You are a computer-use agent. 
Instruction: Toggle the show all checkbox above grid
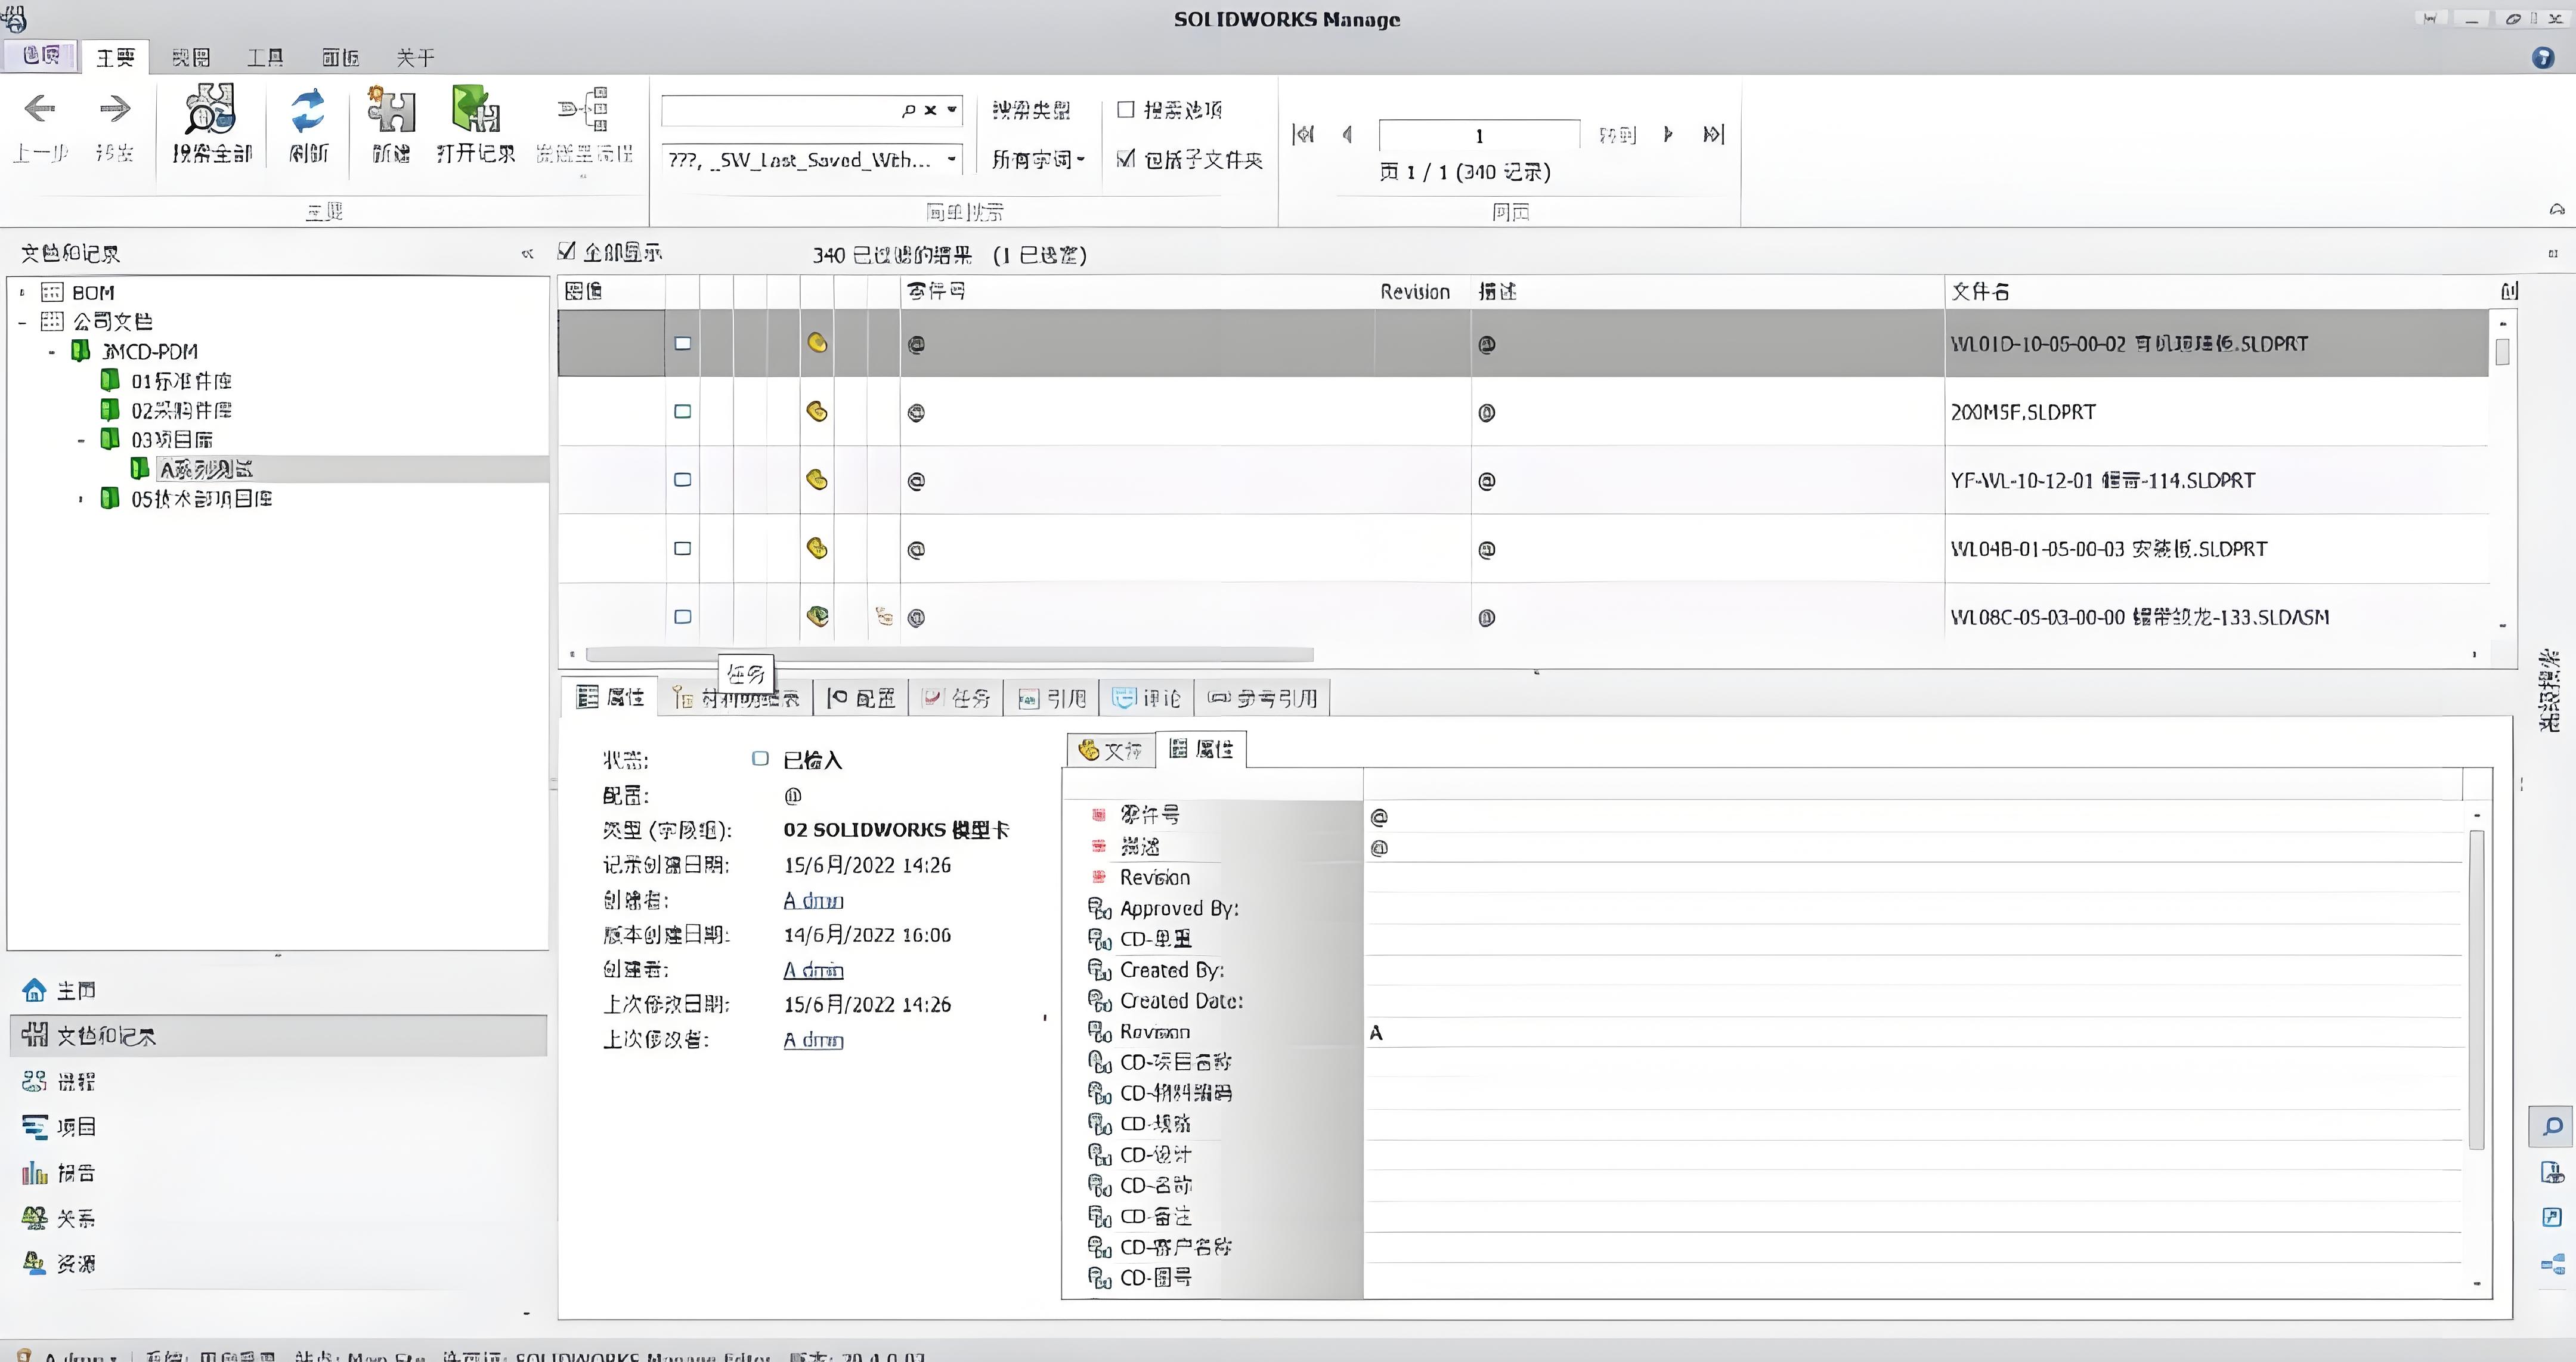pos(567,251)
